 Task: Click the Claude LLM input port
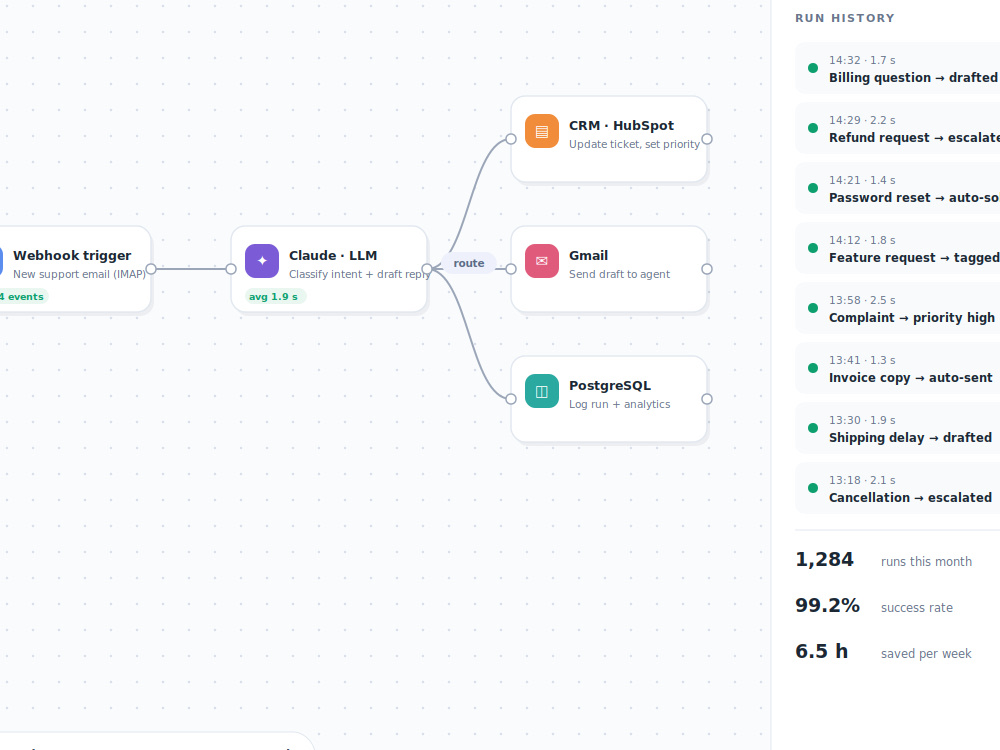231,269
